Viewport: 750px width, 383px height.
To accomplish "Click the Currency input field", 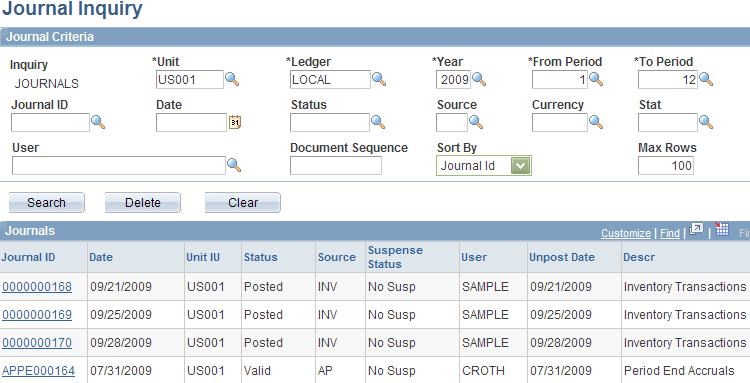I will pyautogui.click(x=560, y=122).
